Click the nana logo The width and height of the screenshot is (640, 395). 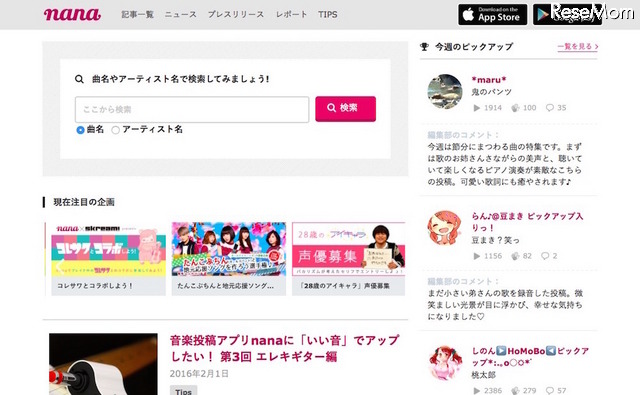point(72,14)
